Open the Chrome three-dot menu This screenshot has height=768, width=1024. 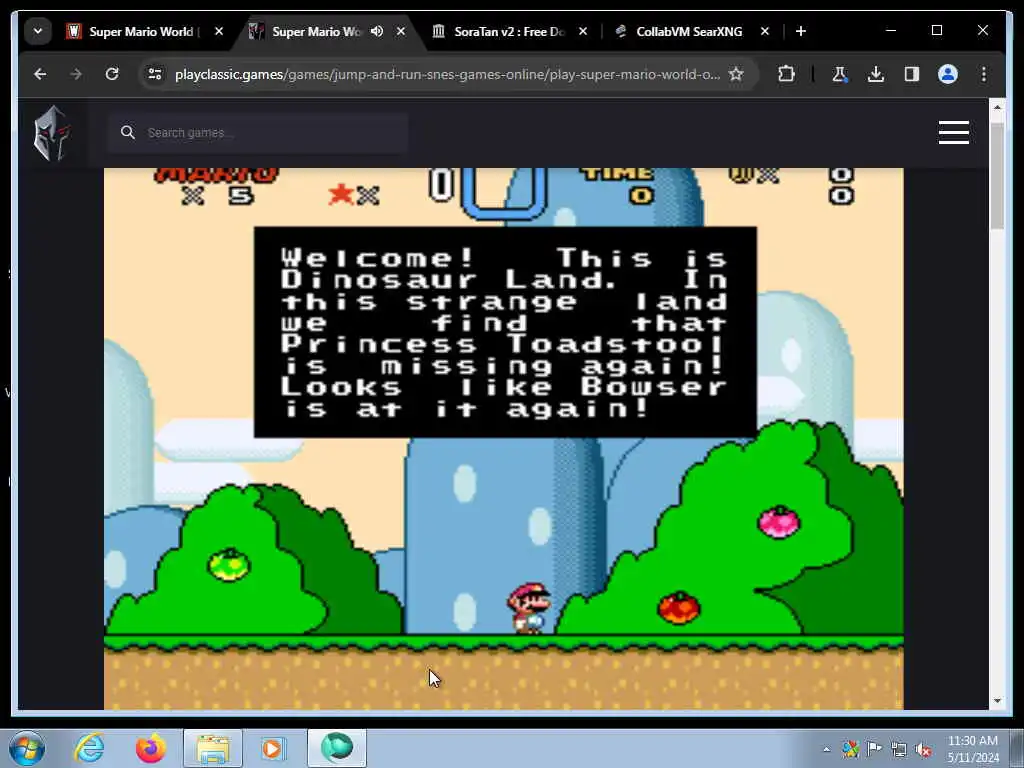pos(984,74)
